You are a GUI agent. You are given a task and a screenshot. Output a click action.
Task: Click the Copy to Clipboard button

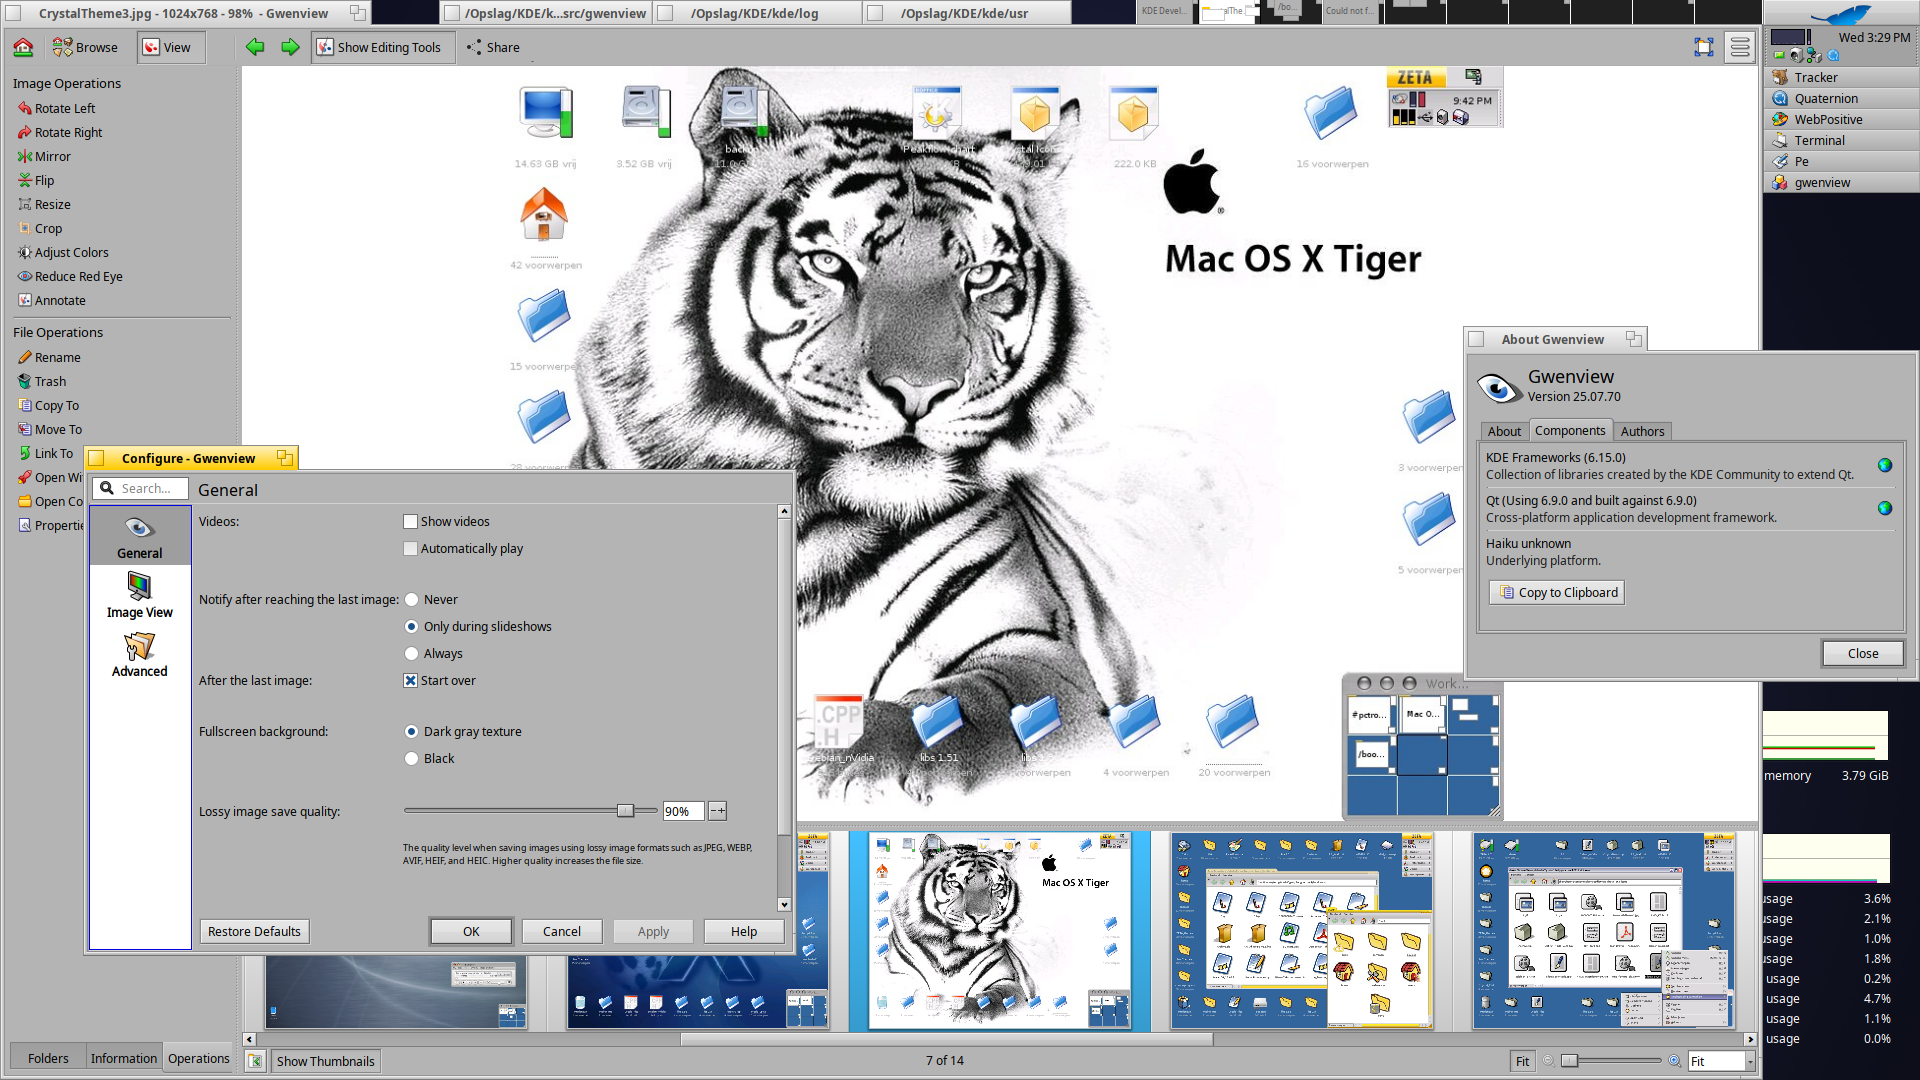(1557, 593)
